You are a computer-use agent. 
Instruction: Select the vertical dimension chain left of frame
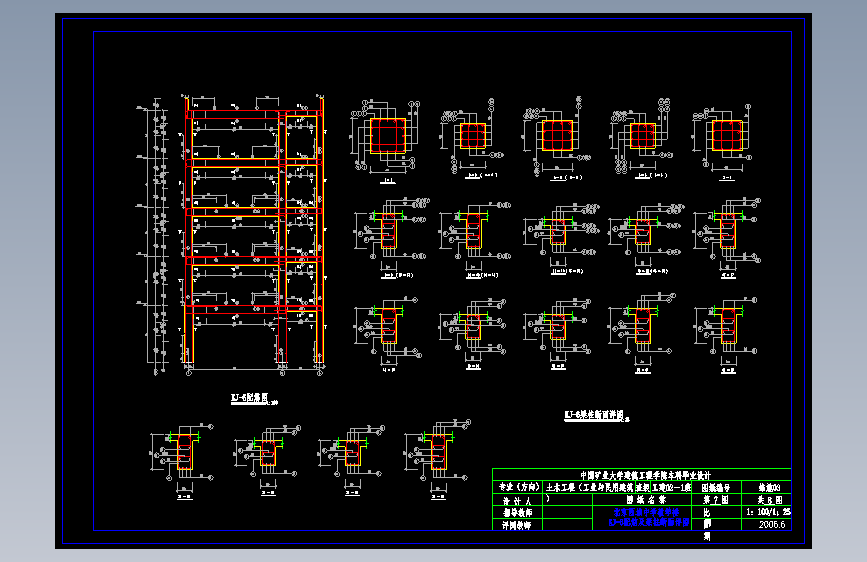(x=156, y=236)
